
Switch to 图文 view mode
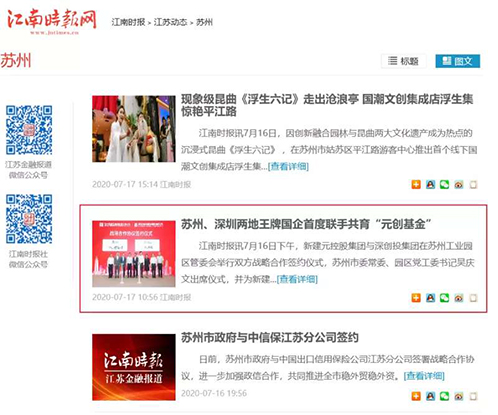coord(458,61)
